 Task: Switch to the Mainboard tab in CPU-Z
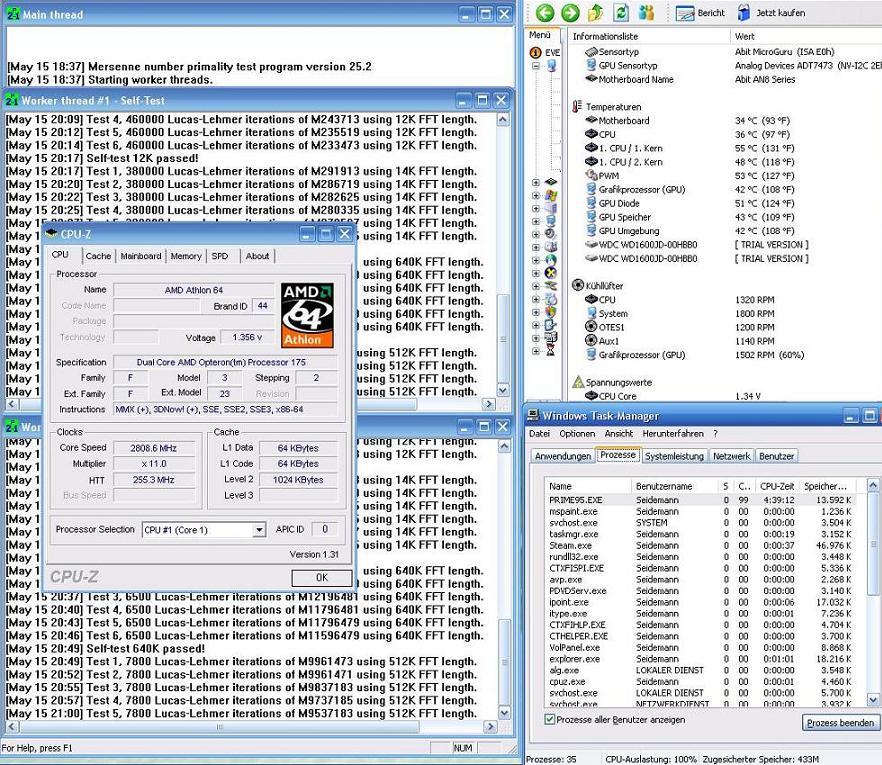141,256
